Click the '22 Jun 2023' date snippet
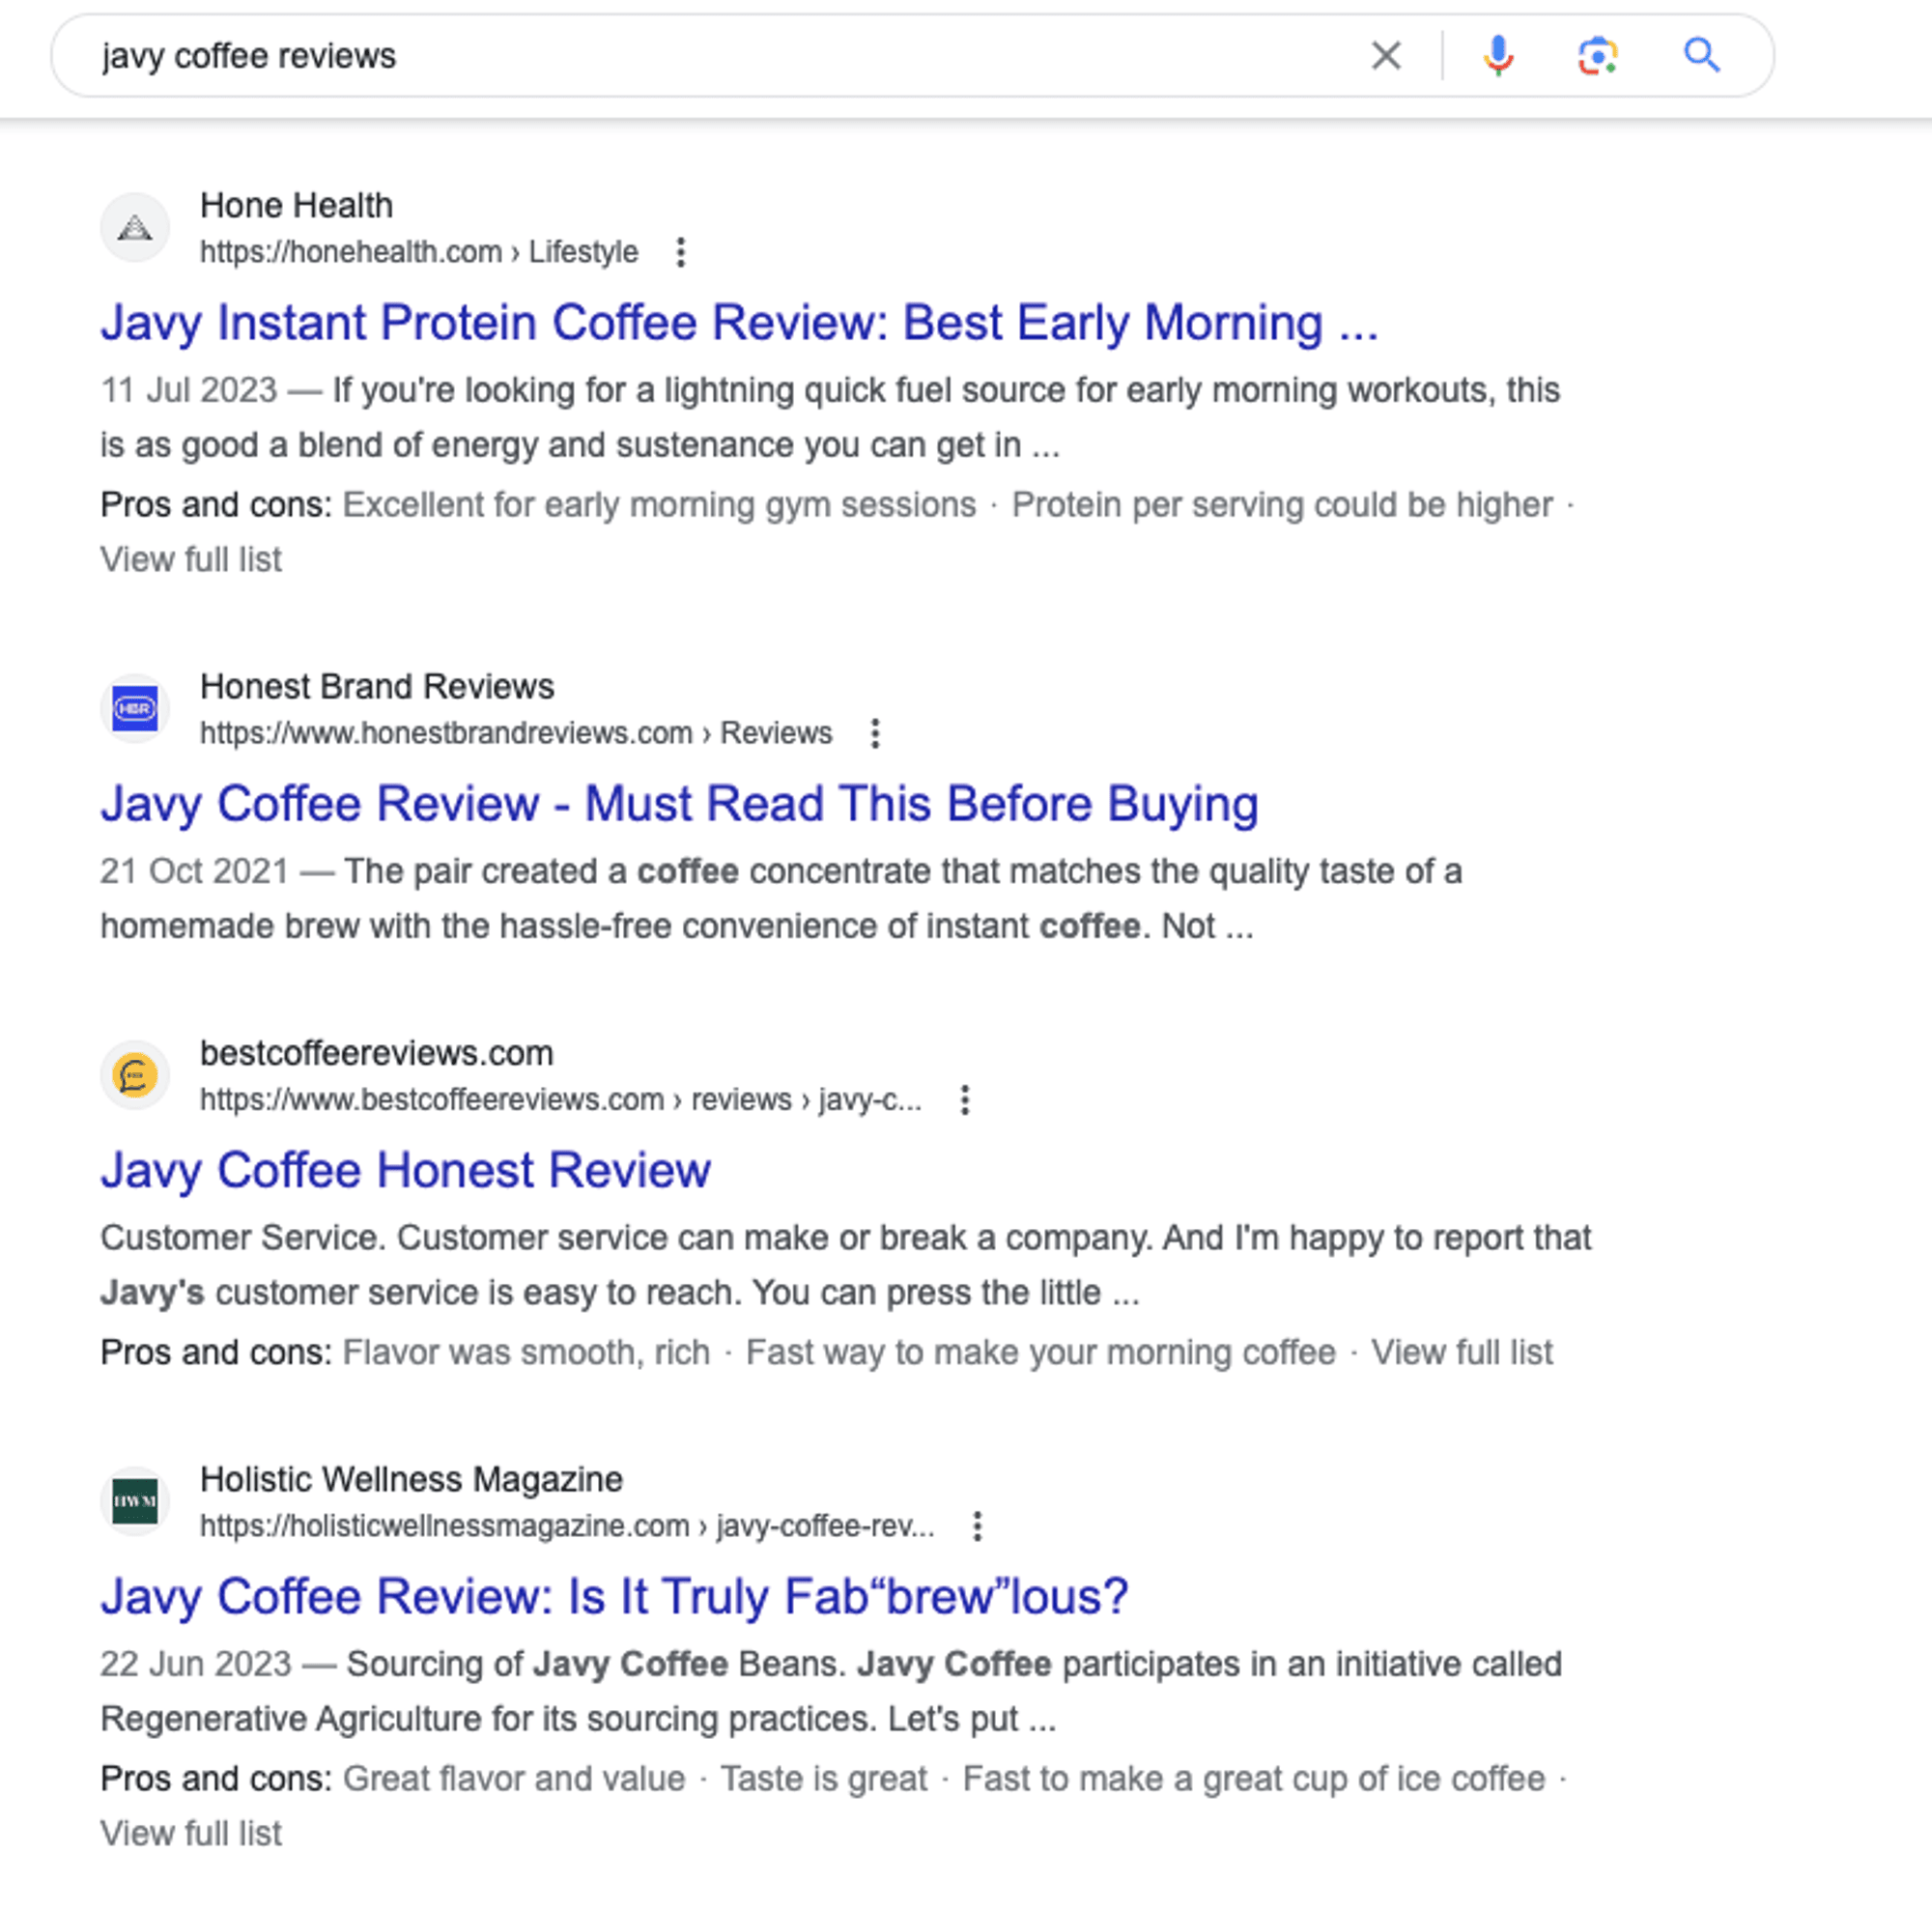 click(195, 1664)
